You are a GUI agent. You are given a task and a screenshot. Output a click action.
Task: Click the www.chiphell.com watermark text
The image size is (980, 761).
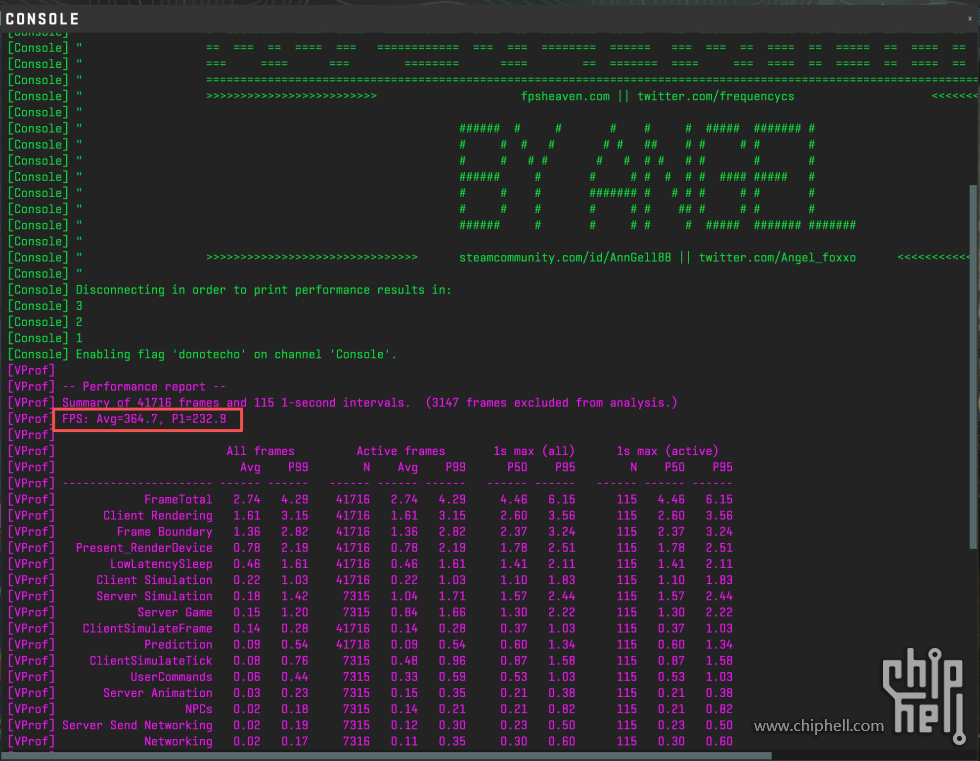(818, 726)
